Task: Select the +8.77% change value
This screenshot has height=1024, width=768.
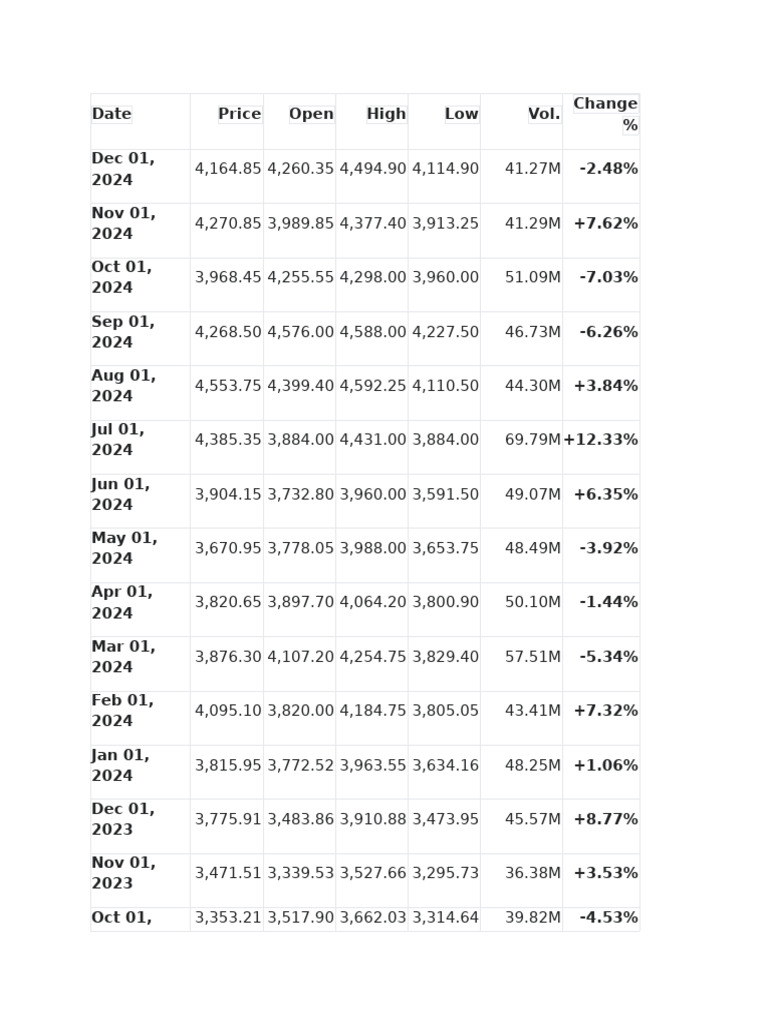Action: click(x=605, y=819)
